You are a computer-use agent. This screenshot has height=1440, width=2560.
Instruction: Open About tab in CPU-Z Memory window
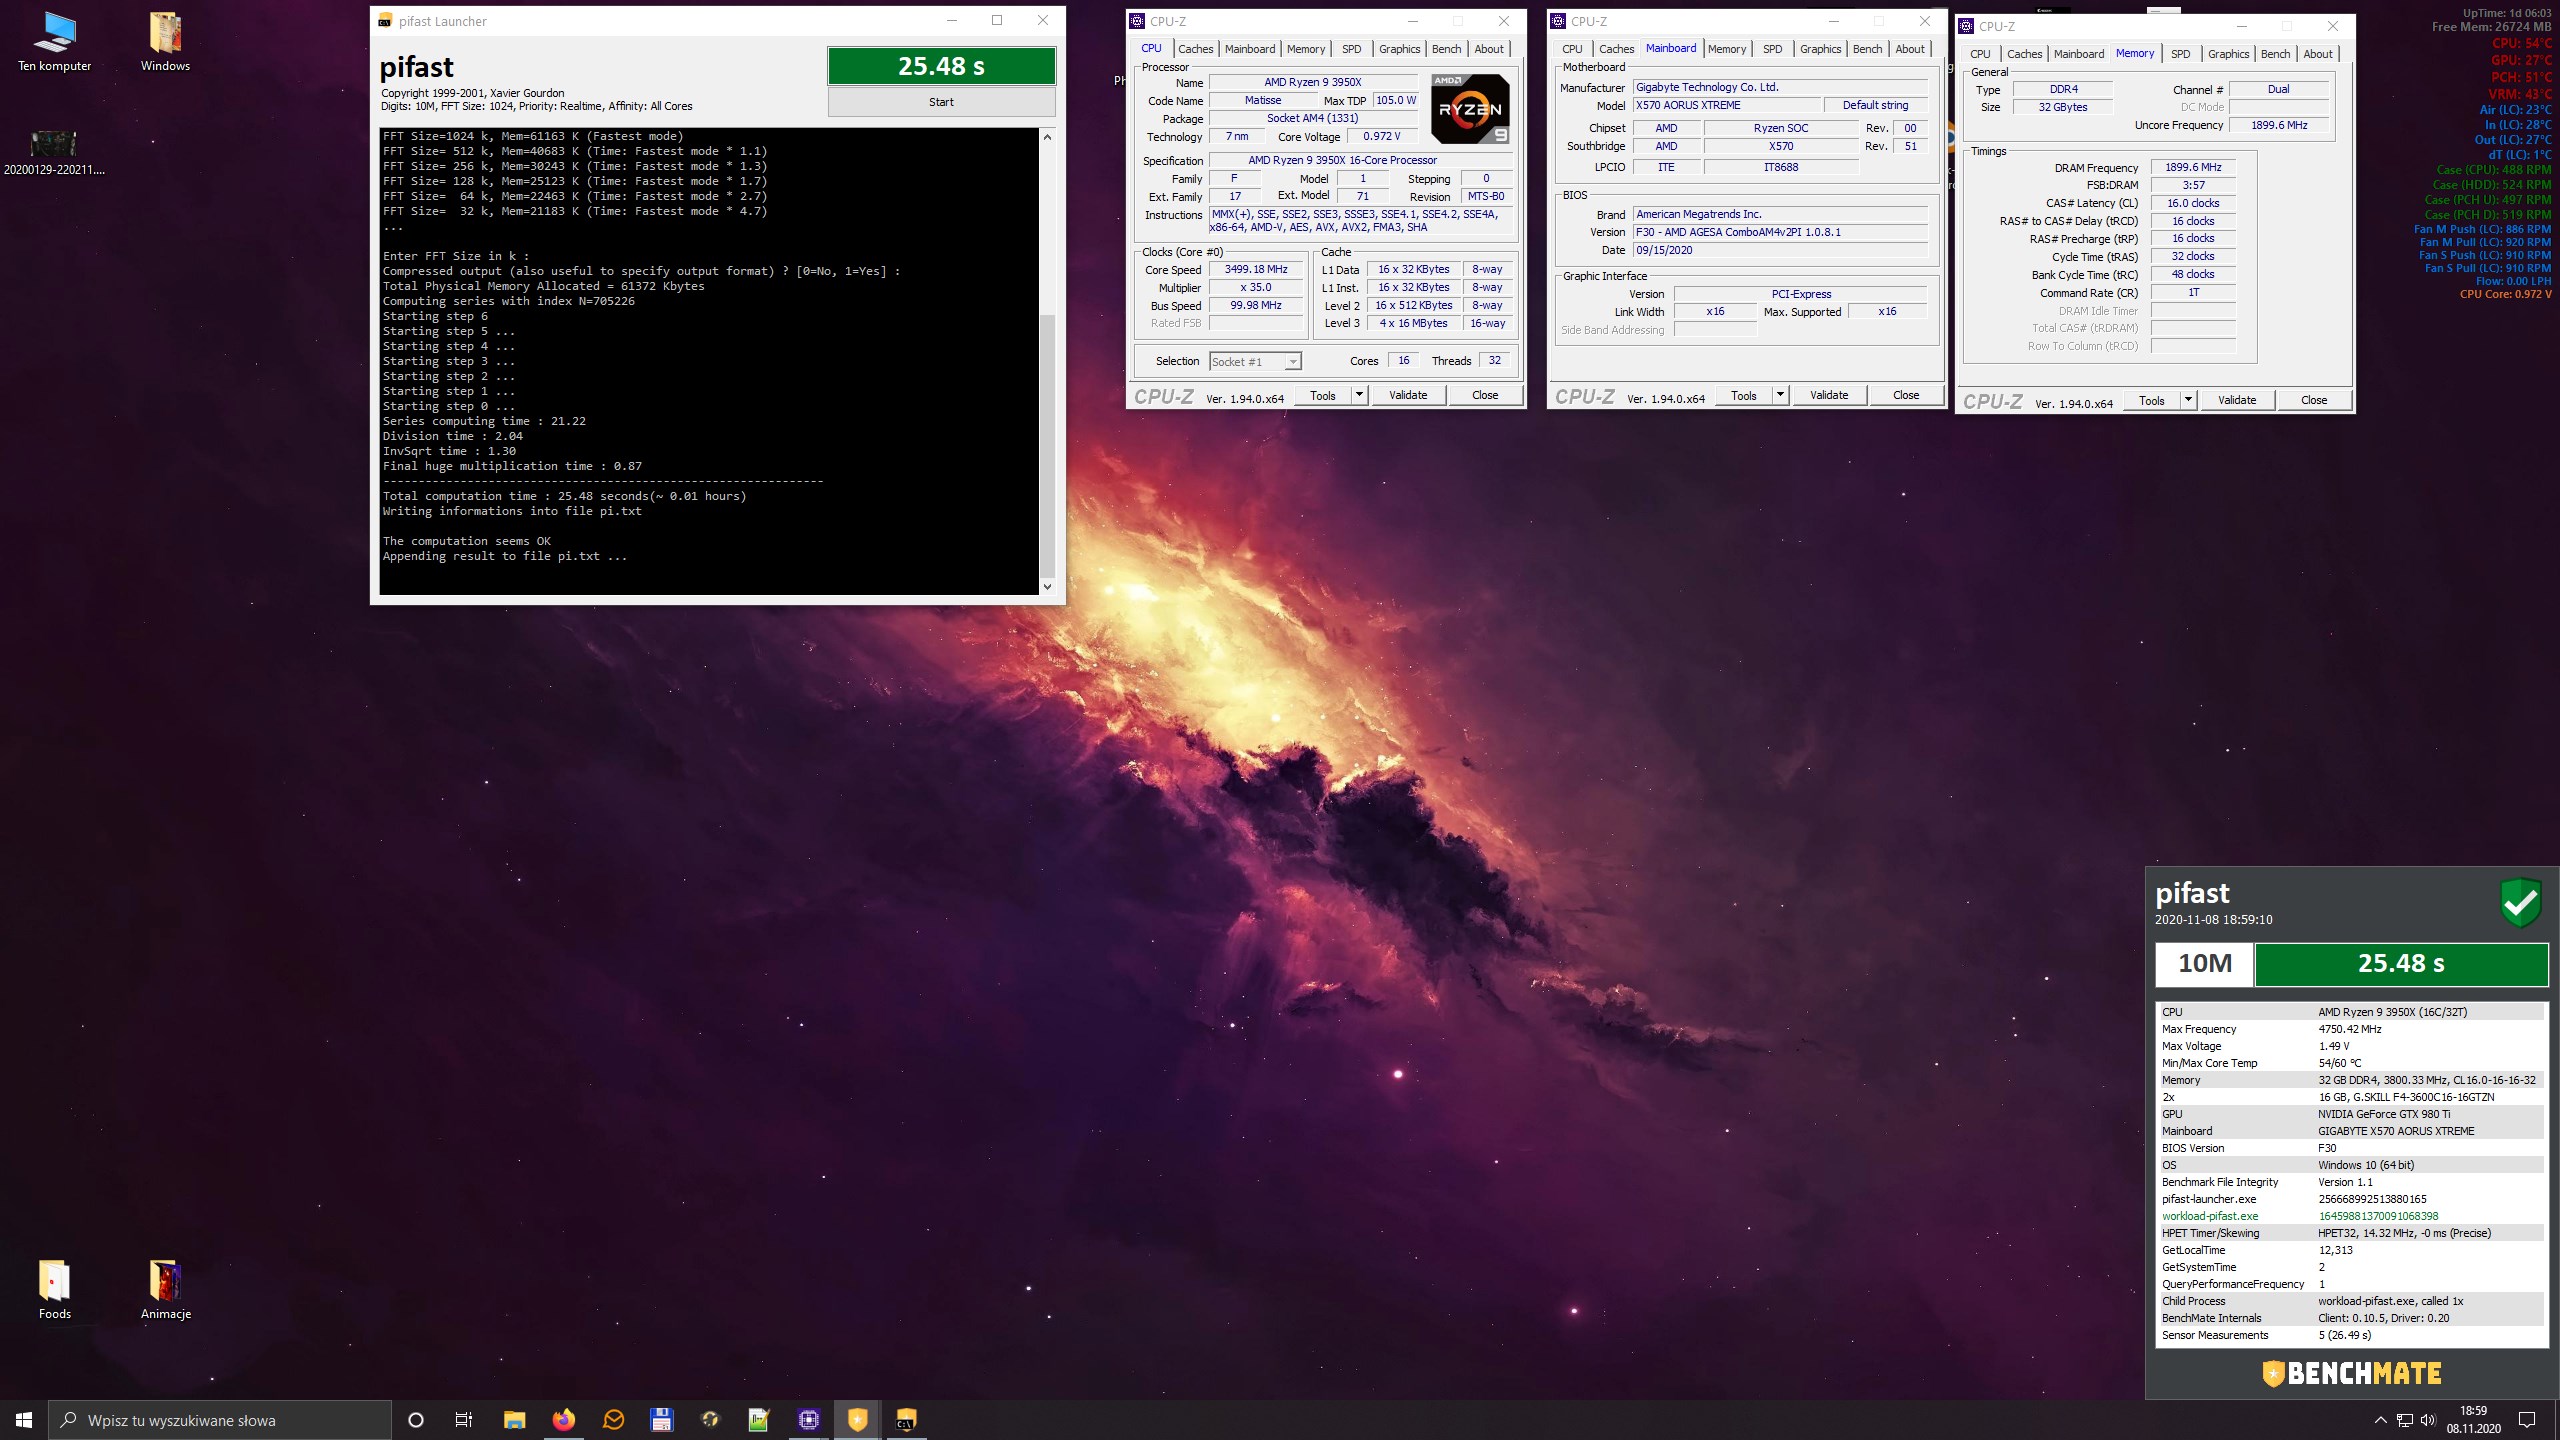pyautogui.click(x=2318, y=54)
